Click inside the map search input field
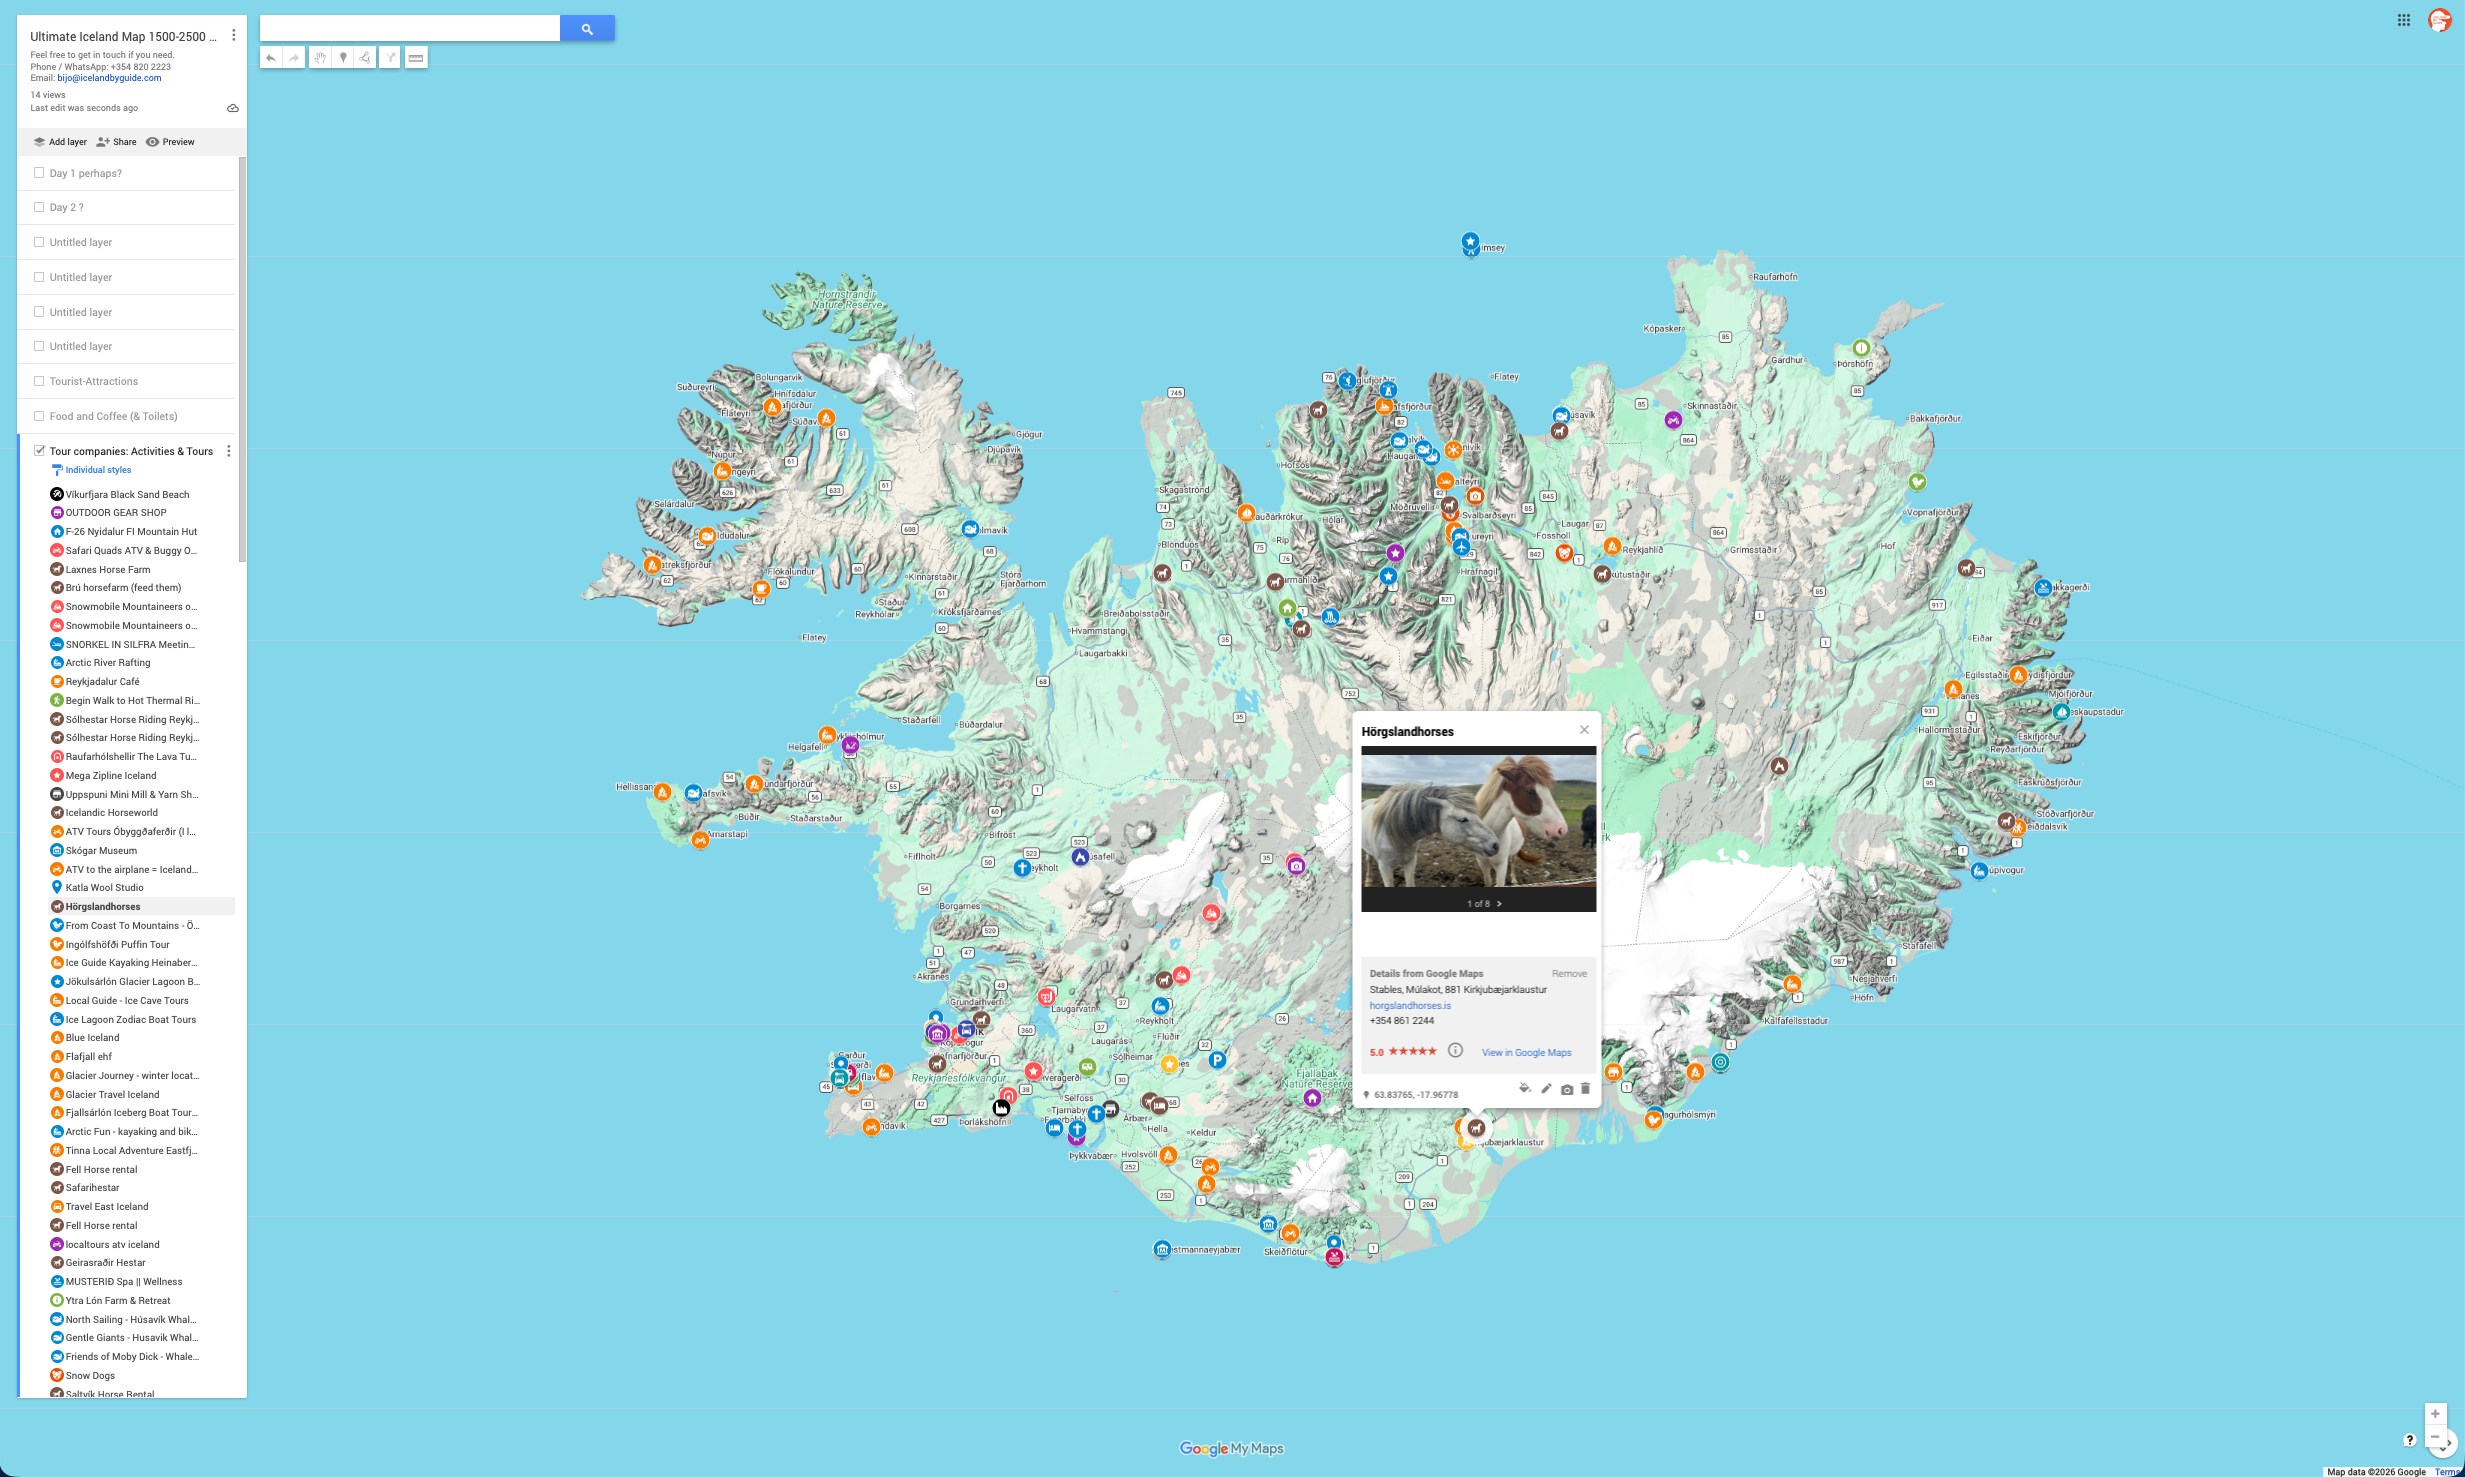2465x1477 pixels. click(x=409, y=29)
